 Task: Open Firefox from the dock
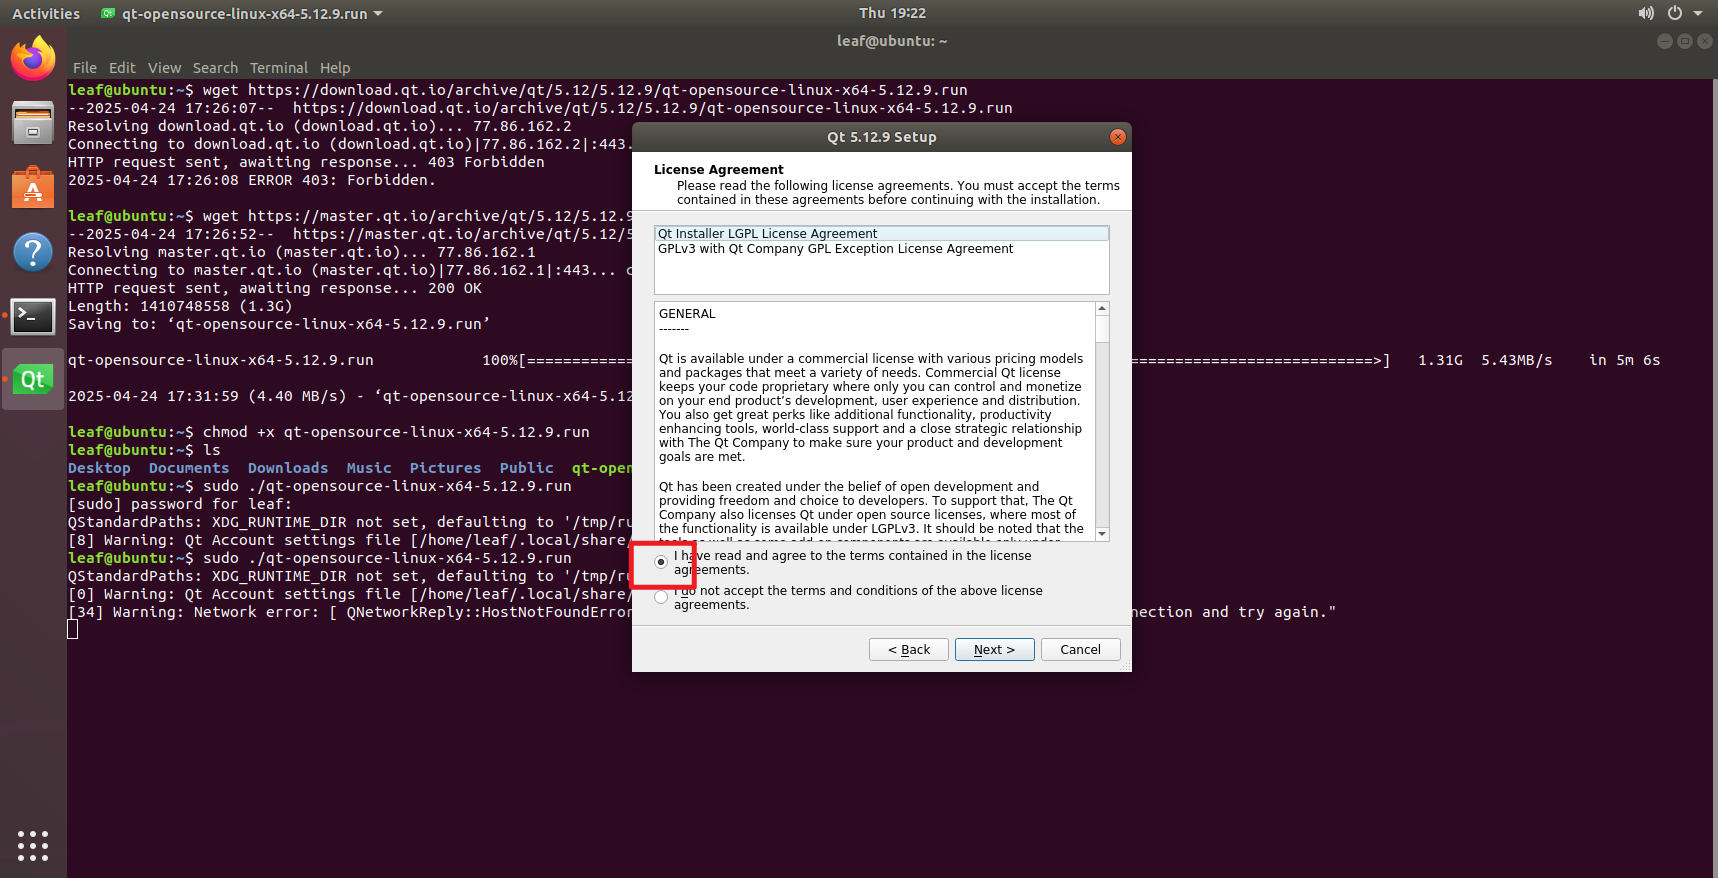(33, 58)
